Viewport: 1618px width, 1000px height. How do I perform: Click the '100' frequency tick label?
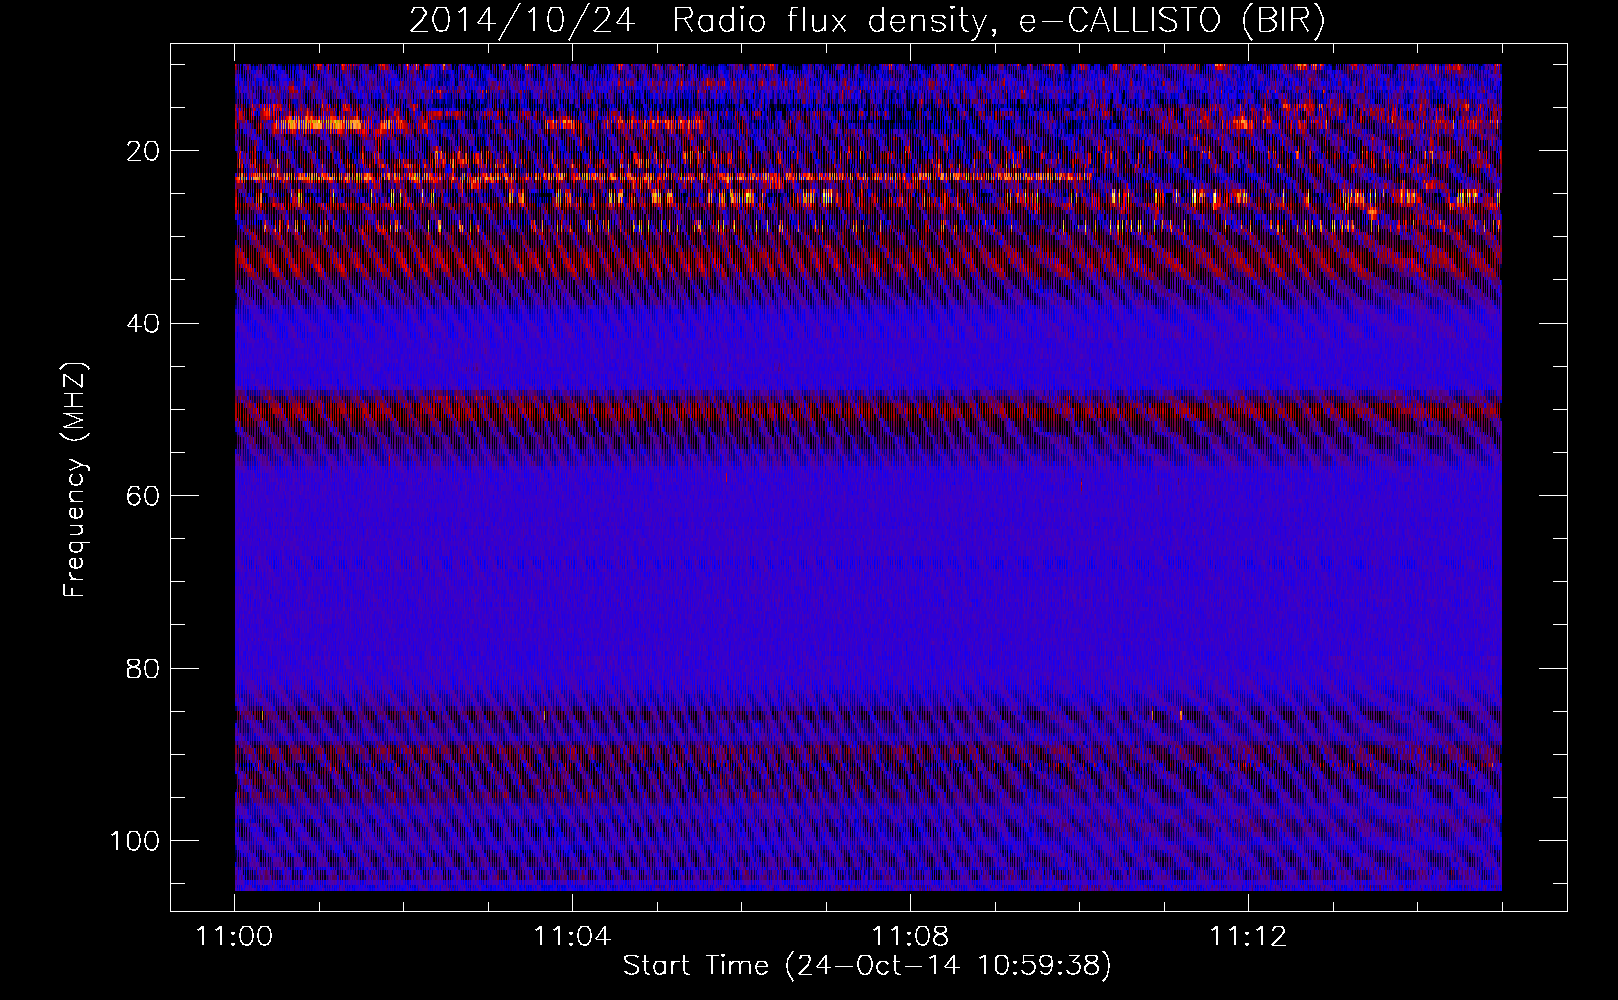pos(135,841)
